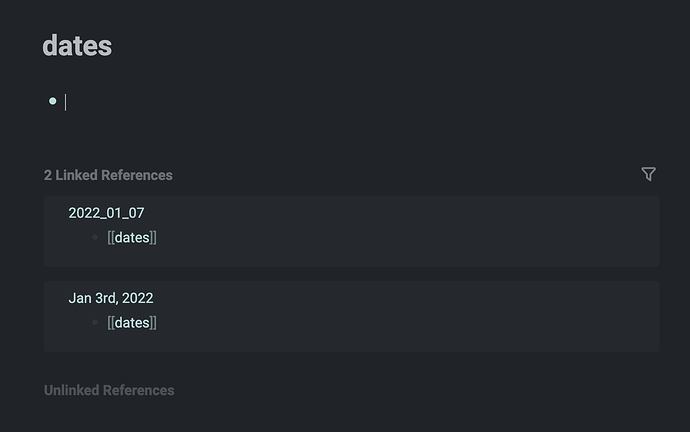This screenshot has height=432, width=690.
Task: Open the Jan 3rd, 2022 journal page
Action: (111, 298)
